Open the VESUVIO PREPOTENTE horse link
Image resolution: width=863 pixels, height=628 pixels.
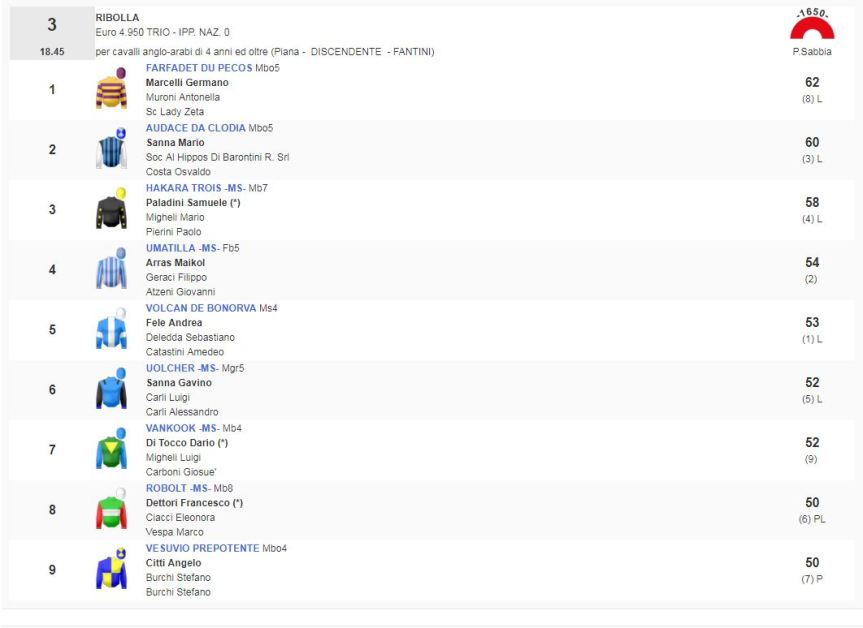click(x=202, y=548)
